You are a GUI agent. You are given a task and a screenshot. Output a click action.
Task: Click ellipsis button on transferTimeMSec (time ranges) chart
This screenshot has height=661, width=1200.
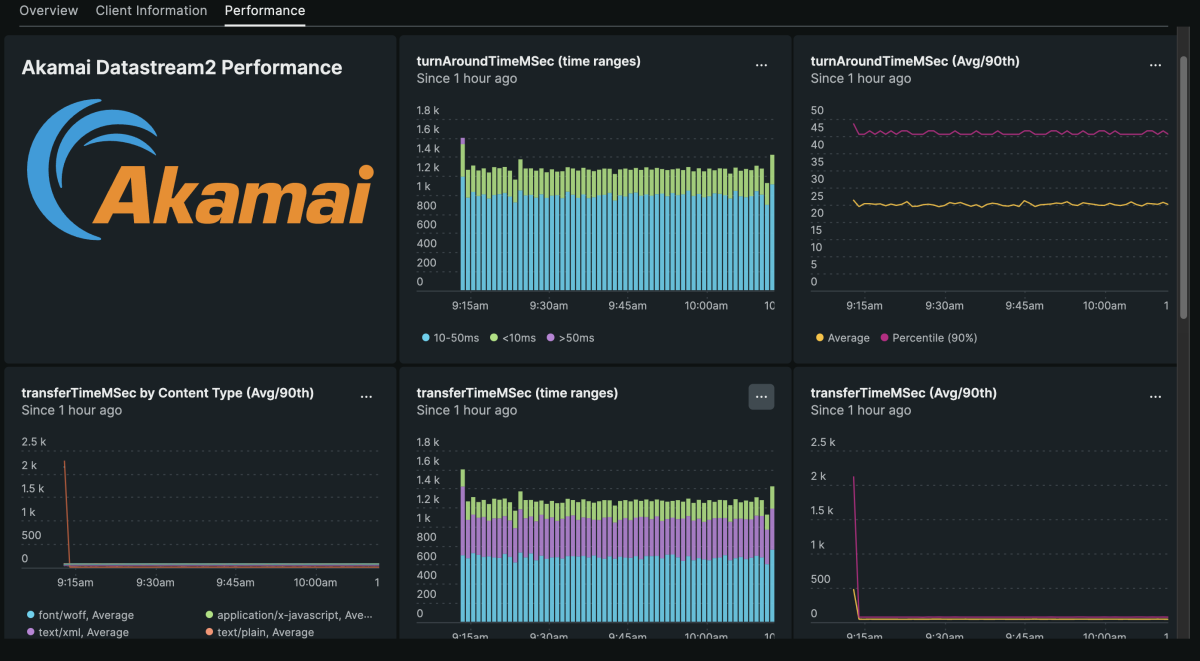coord(761,397)
